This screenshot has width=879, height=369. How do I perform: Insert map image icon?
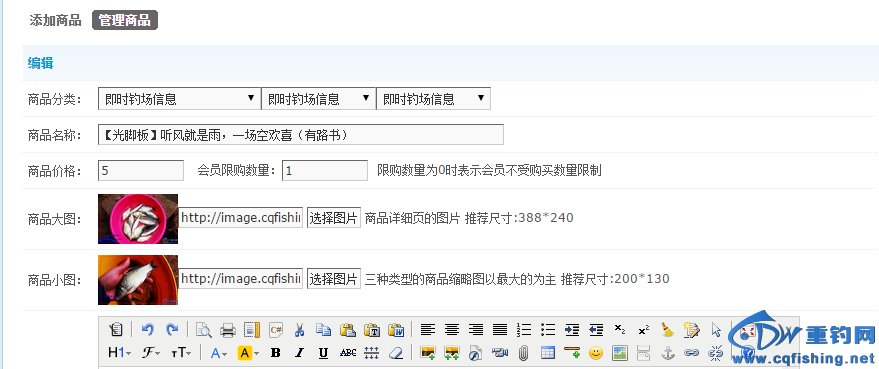point(620,353)
